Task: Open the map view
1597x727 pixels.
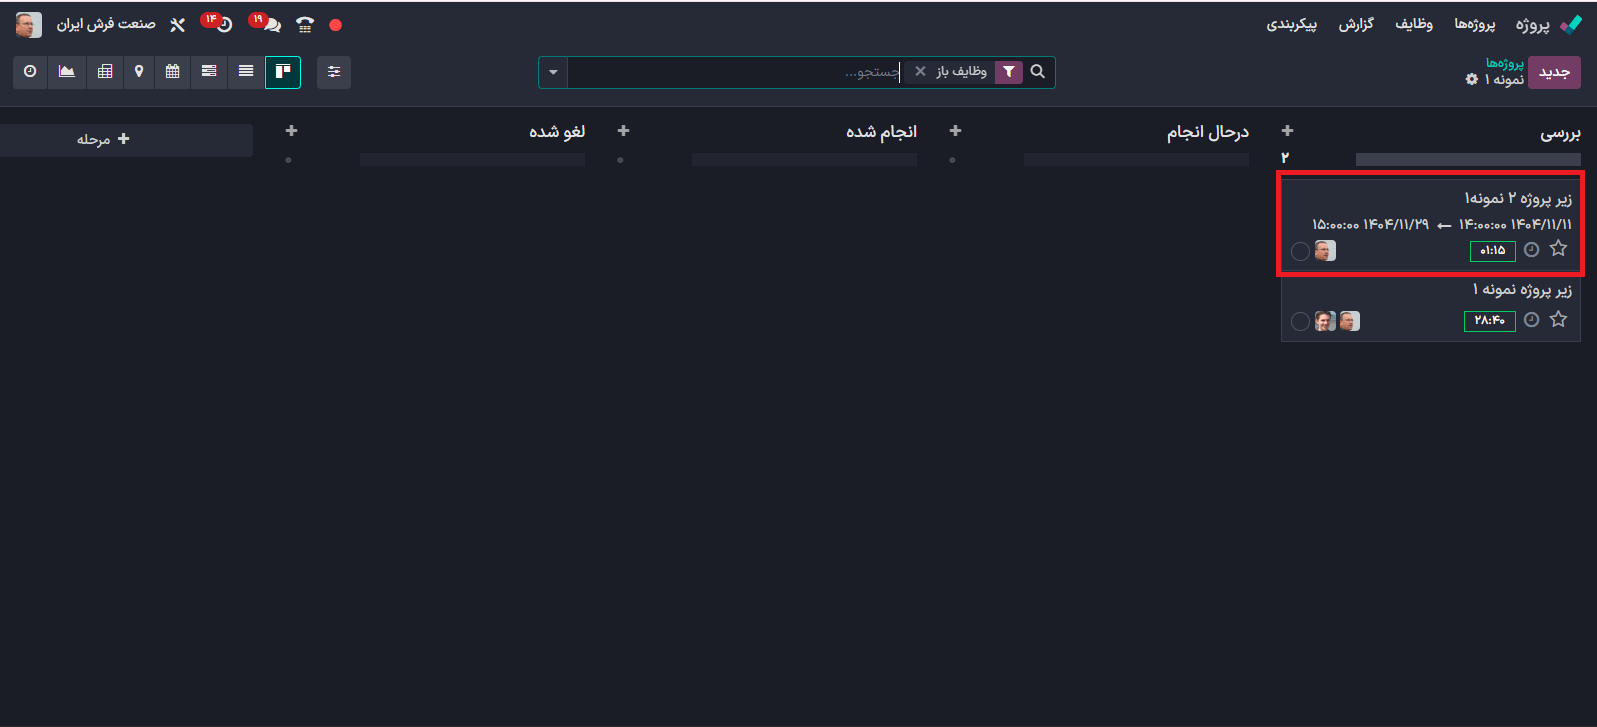Action: (x=139, y=72)
